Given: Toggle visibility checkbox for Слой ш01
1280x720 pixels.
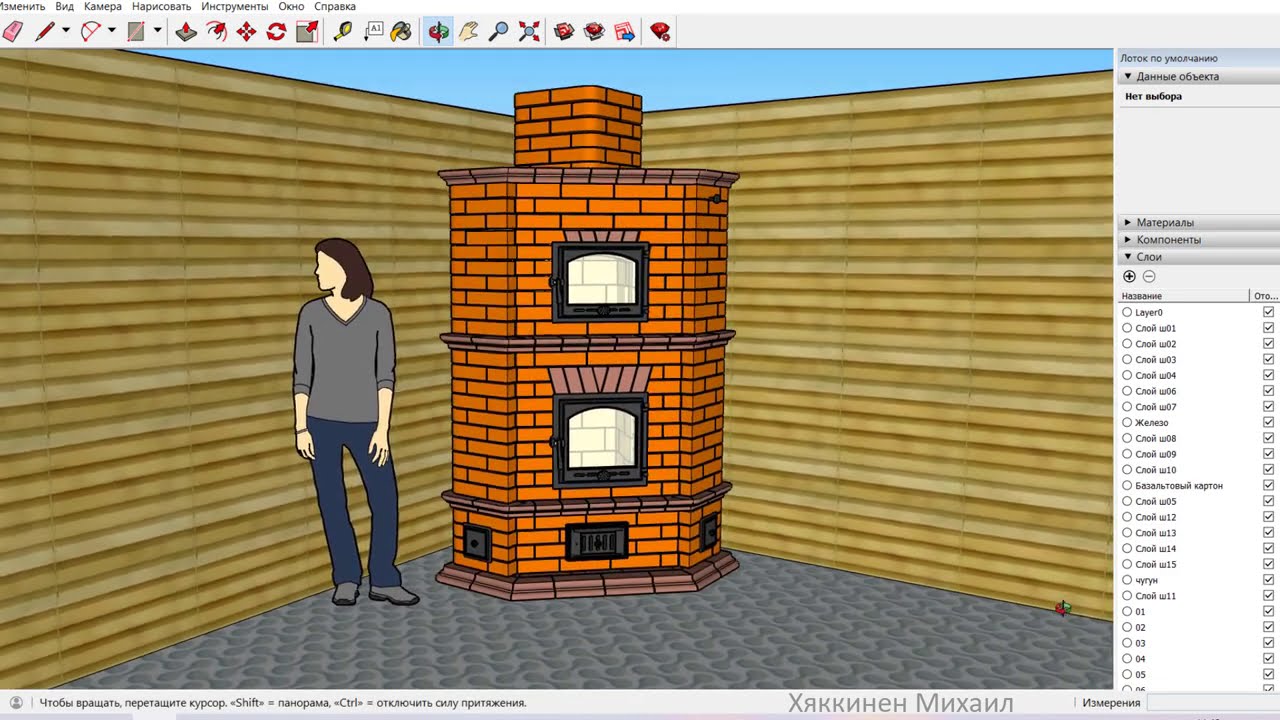Looking at the screenshot, I should pyautogui.click(x=1268, y=328).
